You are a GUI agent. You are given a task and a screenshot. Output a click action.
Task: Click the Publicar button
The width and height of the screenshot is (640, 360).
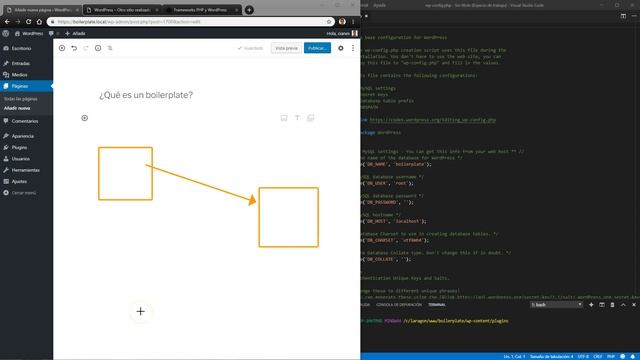pos(317,48)
